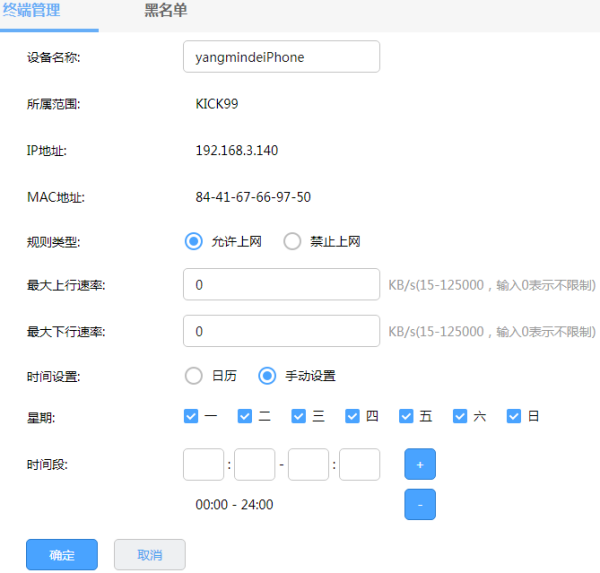The height and width of the screenshot is (573, 600).
Task: Click the 最大下行速率 input field
Action: (x=281, y=331)
